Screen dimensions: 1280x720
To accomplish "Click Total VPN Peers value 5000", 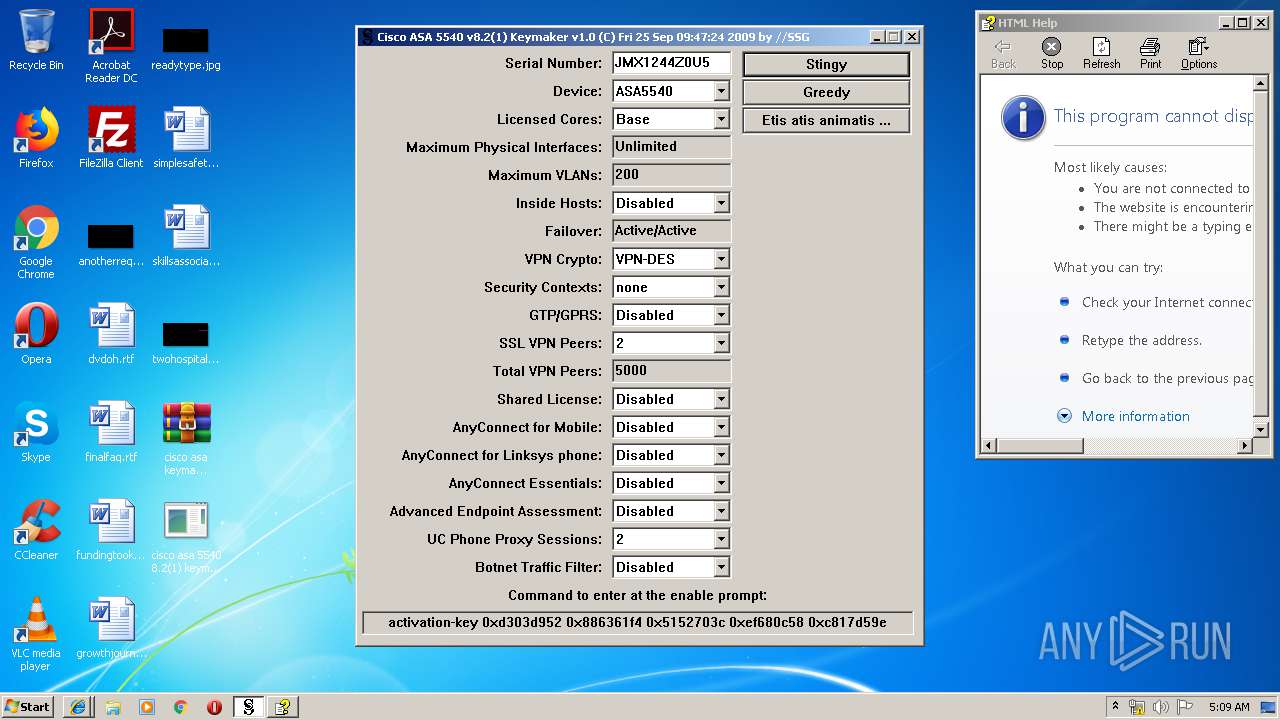I will pos(671,371).
